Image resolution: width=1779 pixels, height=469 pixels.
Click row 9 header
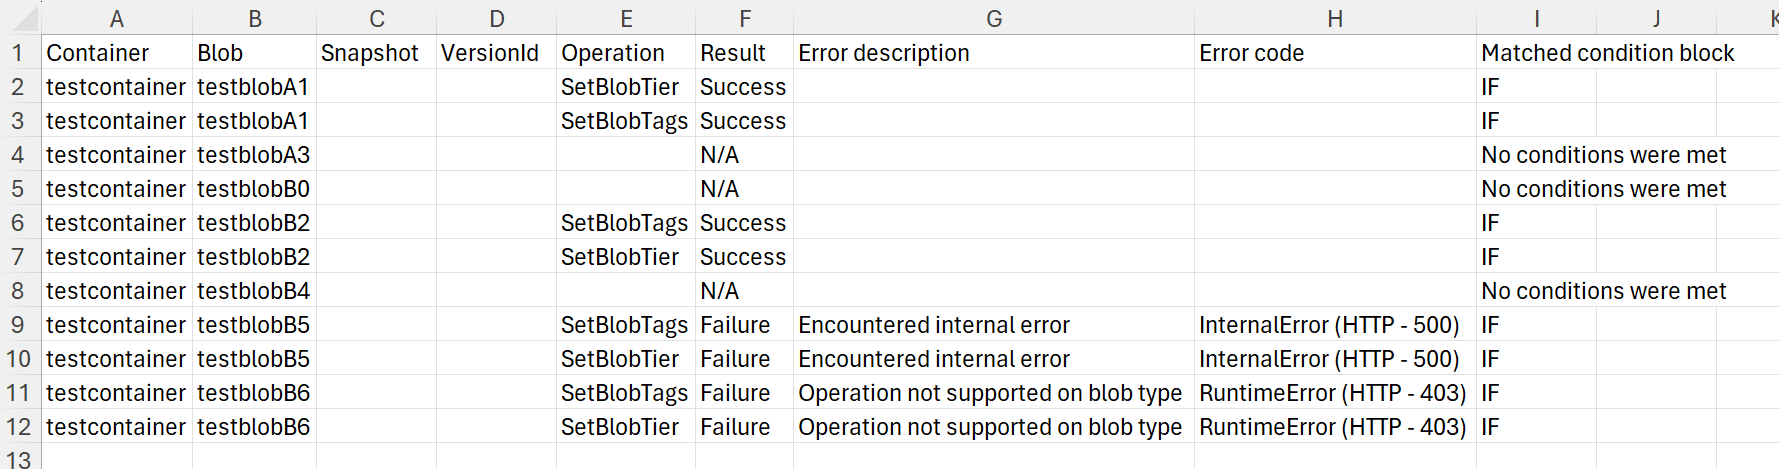18,325
